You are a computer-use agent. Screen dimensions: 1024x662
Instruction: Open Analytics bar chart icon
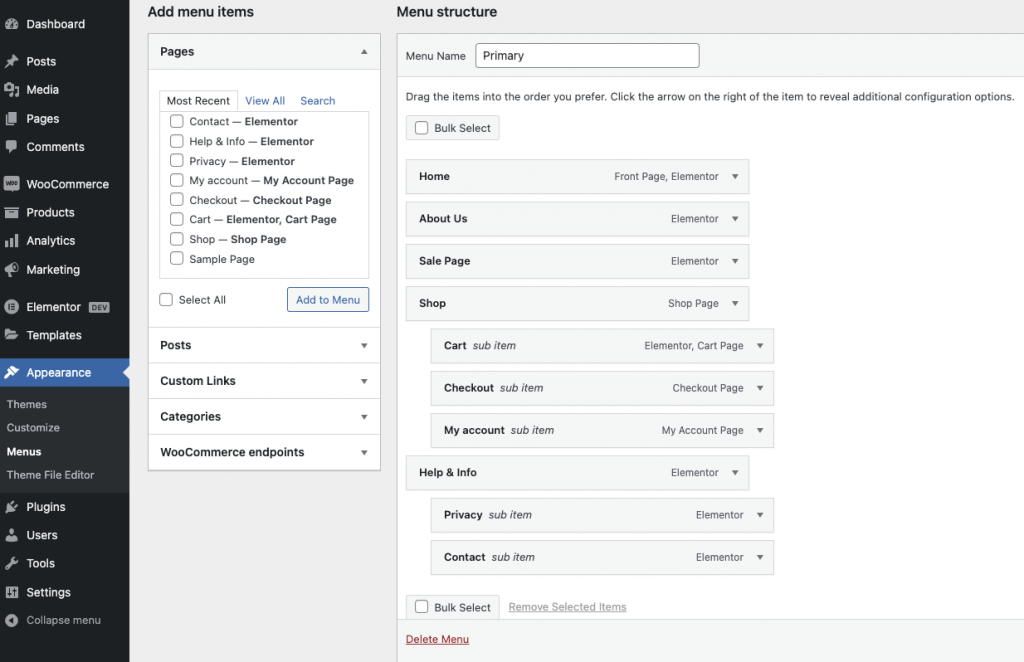(x=12, y=241)
